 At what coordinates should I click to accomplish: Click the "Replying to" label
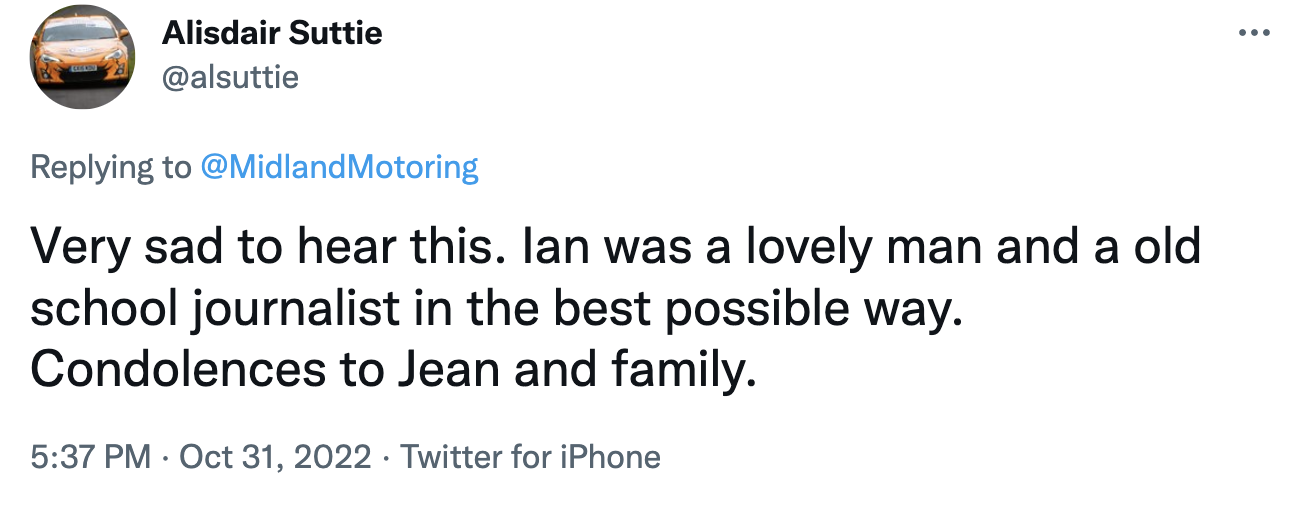tap(110, 167)
